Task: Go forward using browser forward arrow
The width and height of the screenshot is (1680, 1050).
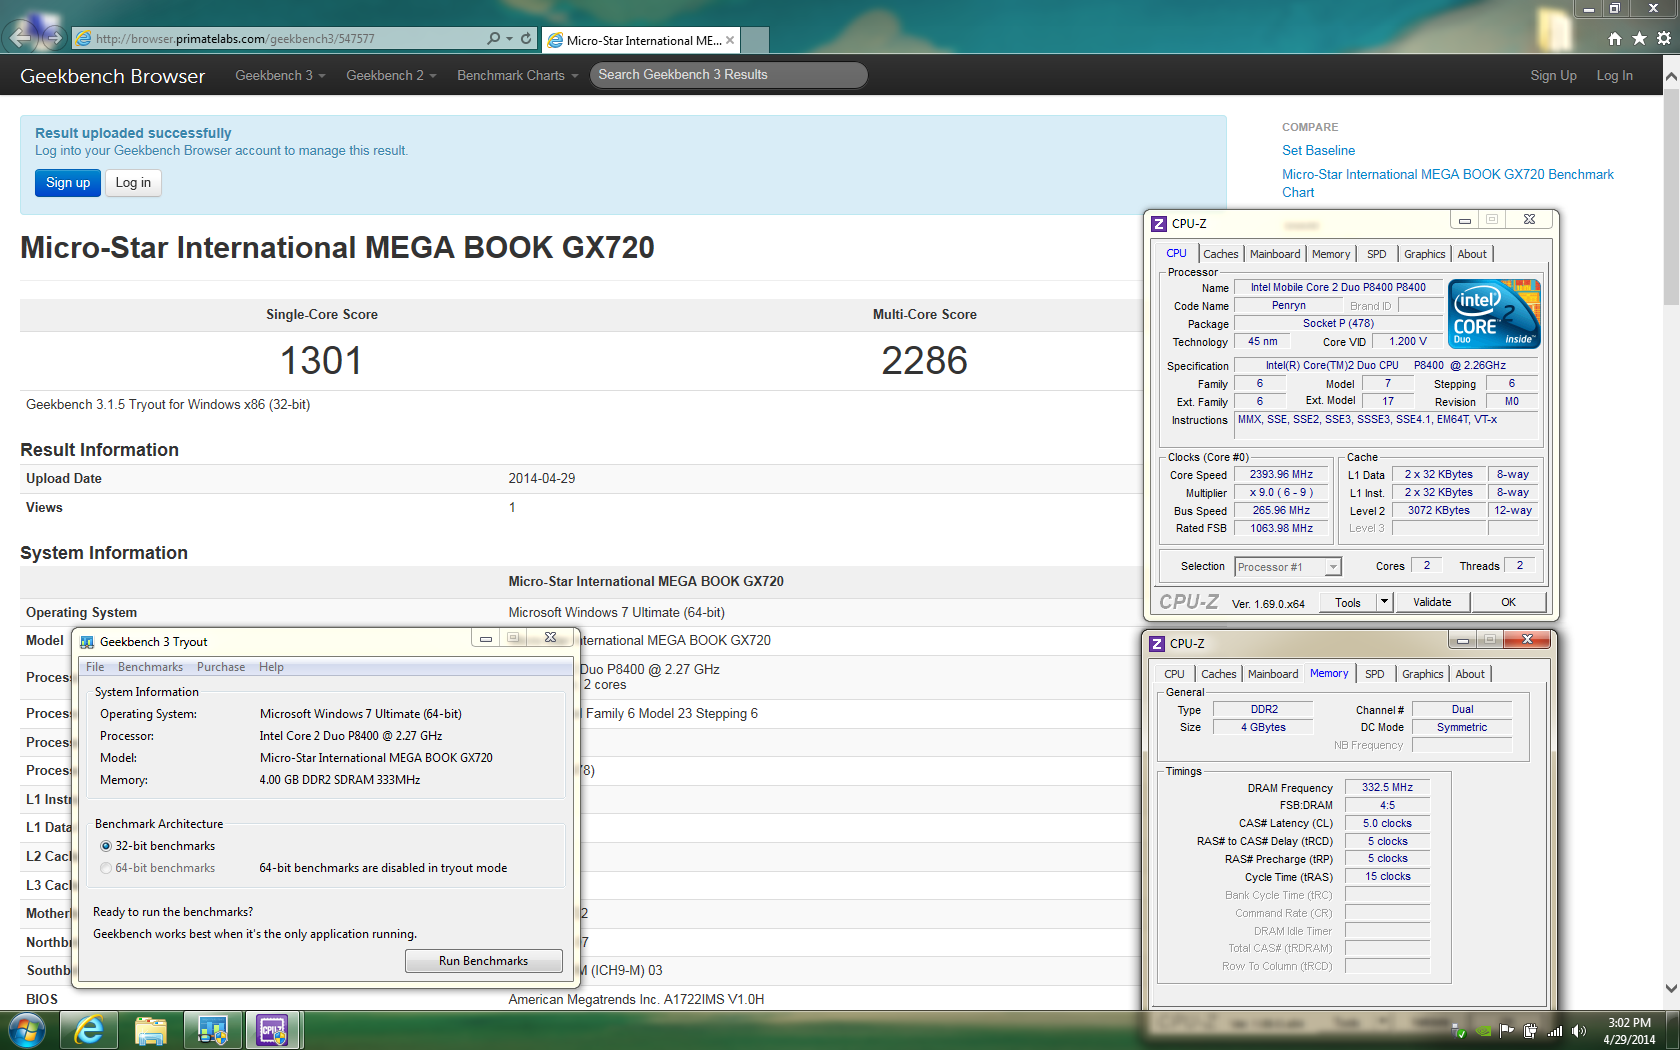Action: [54, 38]
